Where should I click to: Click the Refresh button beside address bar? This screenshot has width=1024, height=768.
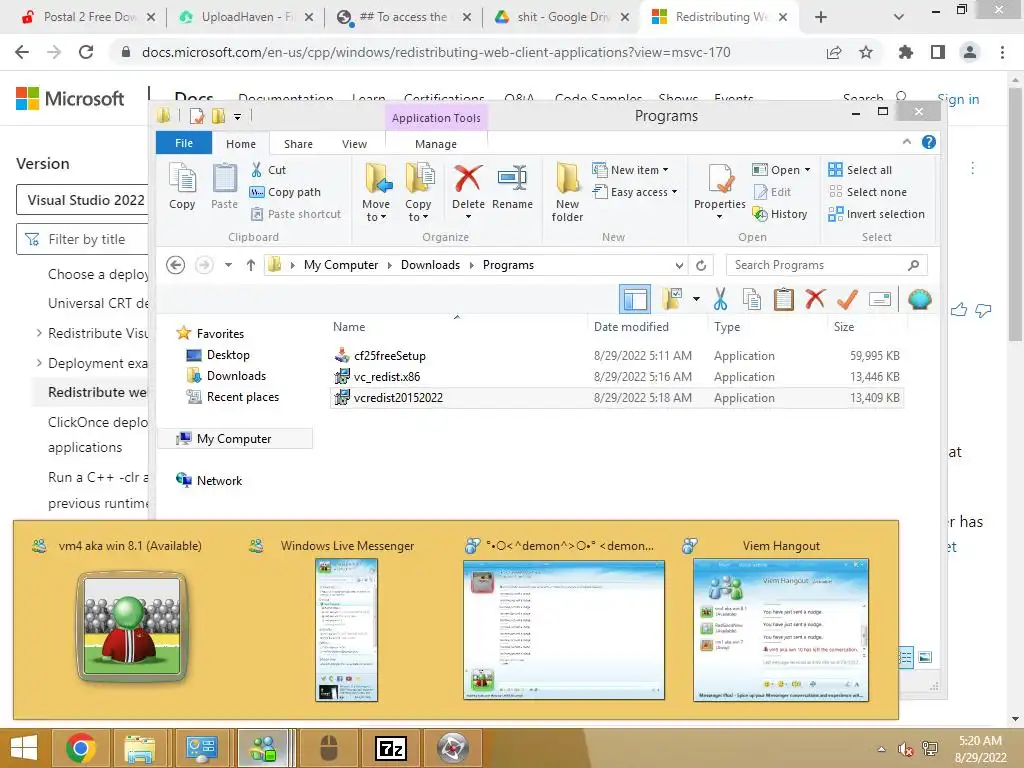(701, 265)
